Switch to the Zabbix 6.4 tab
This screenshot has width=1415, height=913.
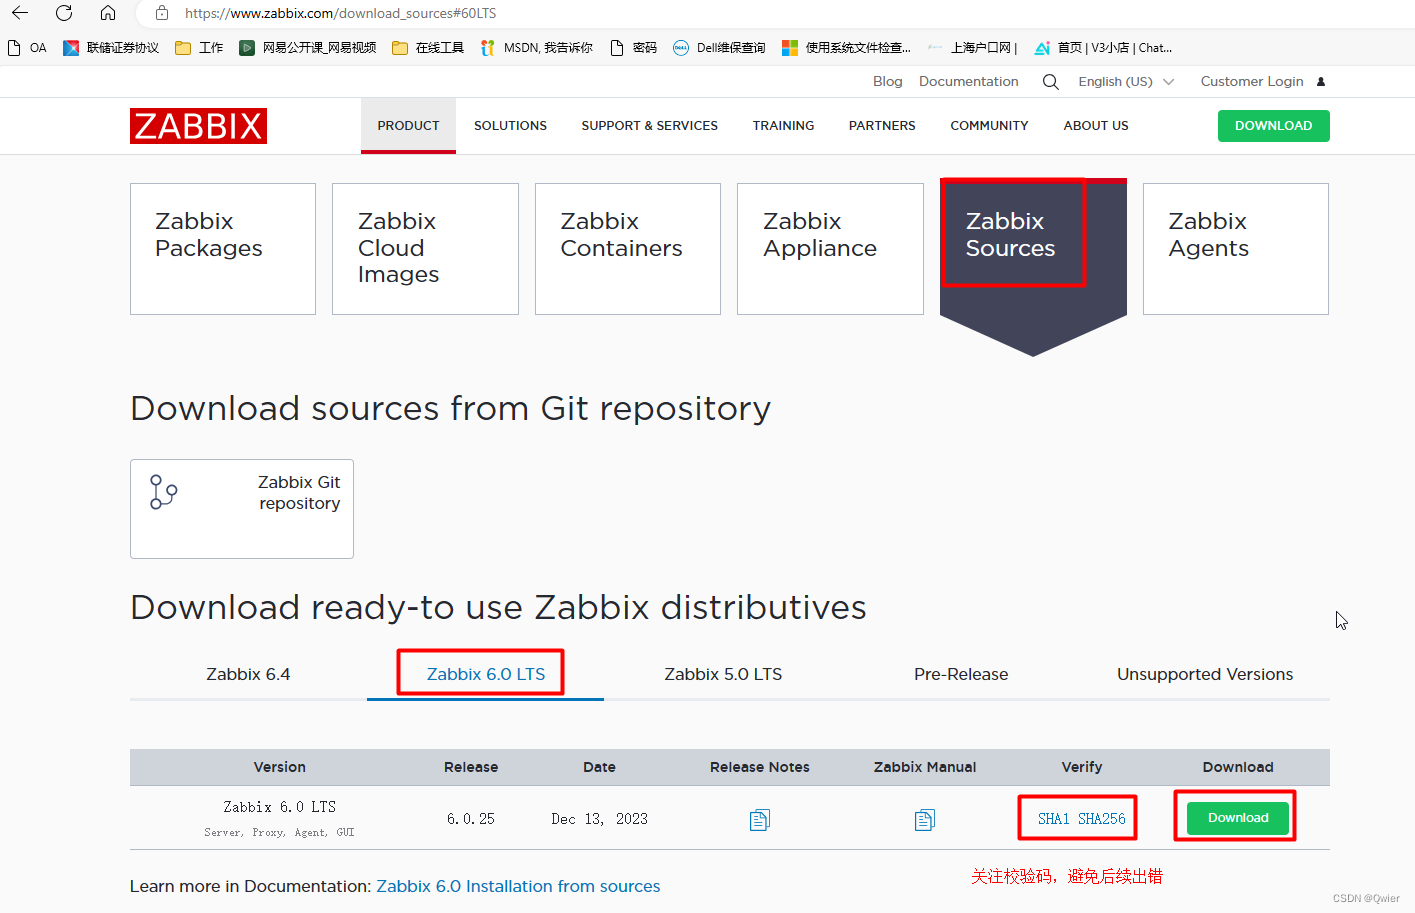click(248, 674)
